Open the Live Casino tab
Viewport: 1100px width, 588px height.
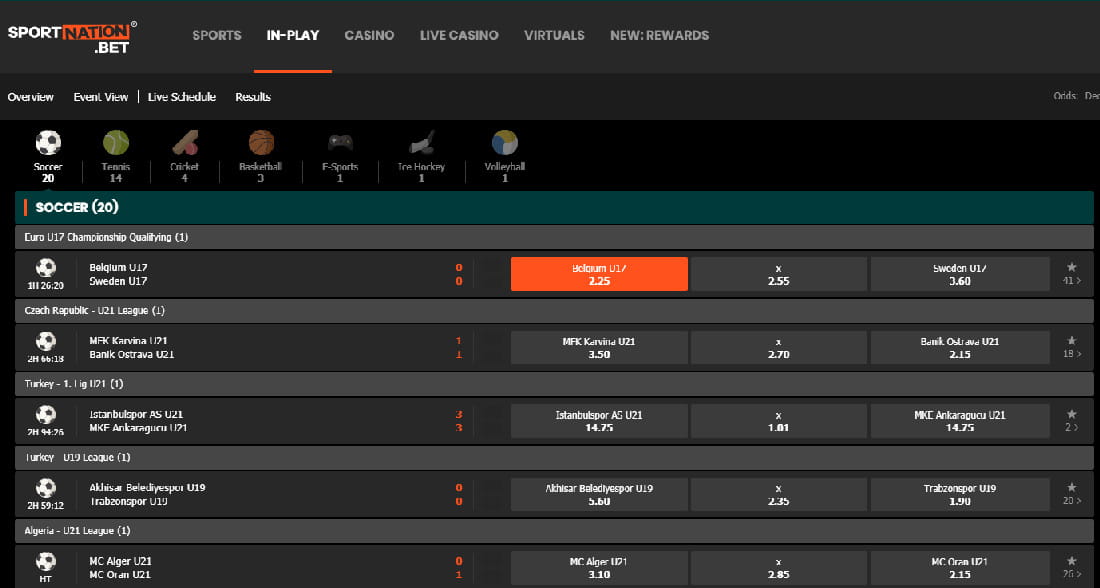[x=459, y=35]
